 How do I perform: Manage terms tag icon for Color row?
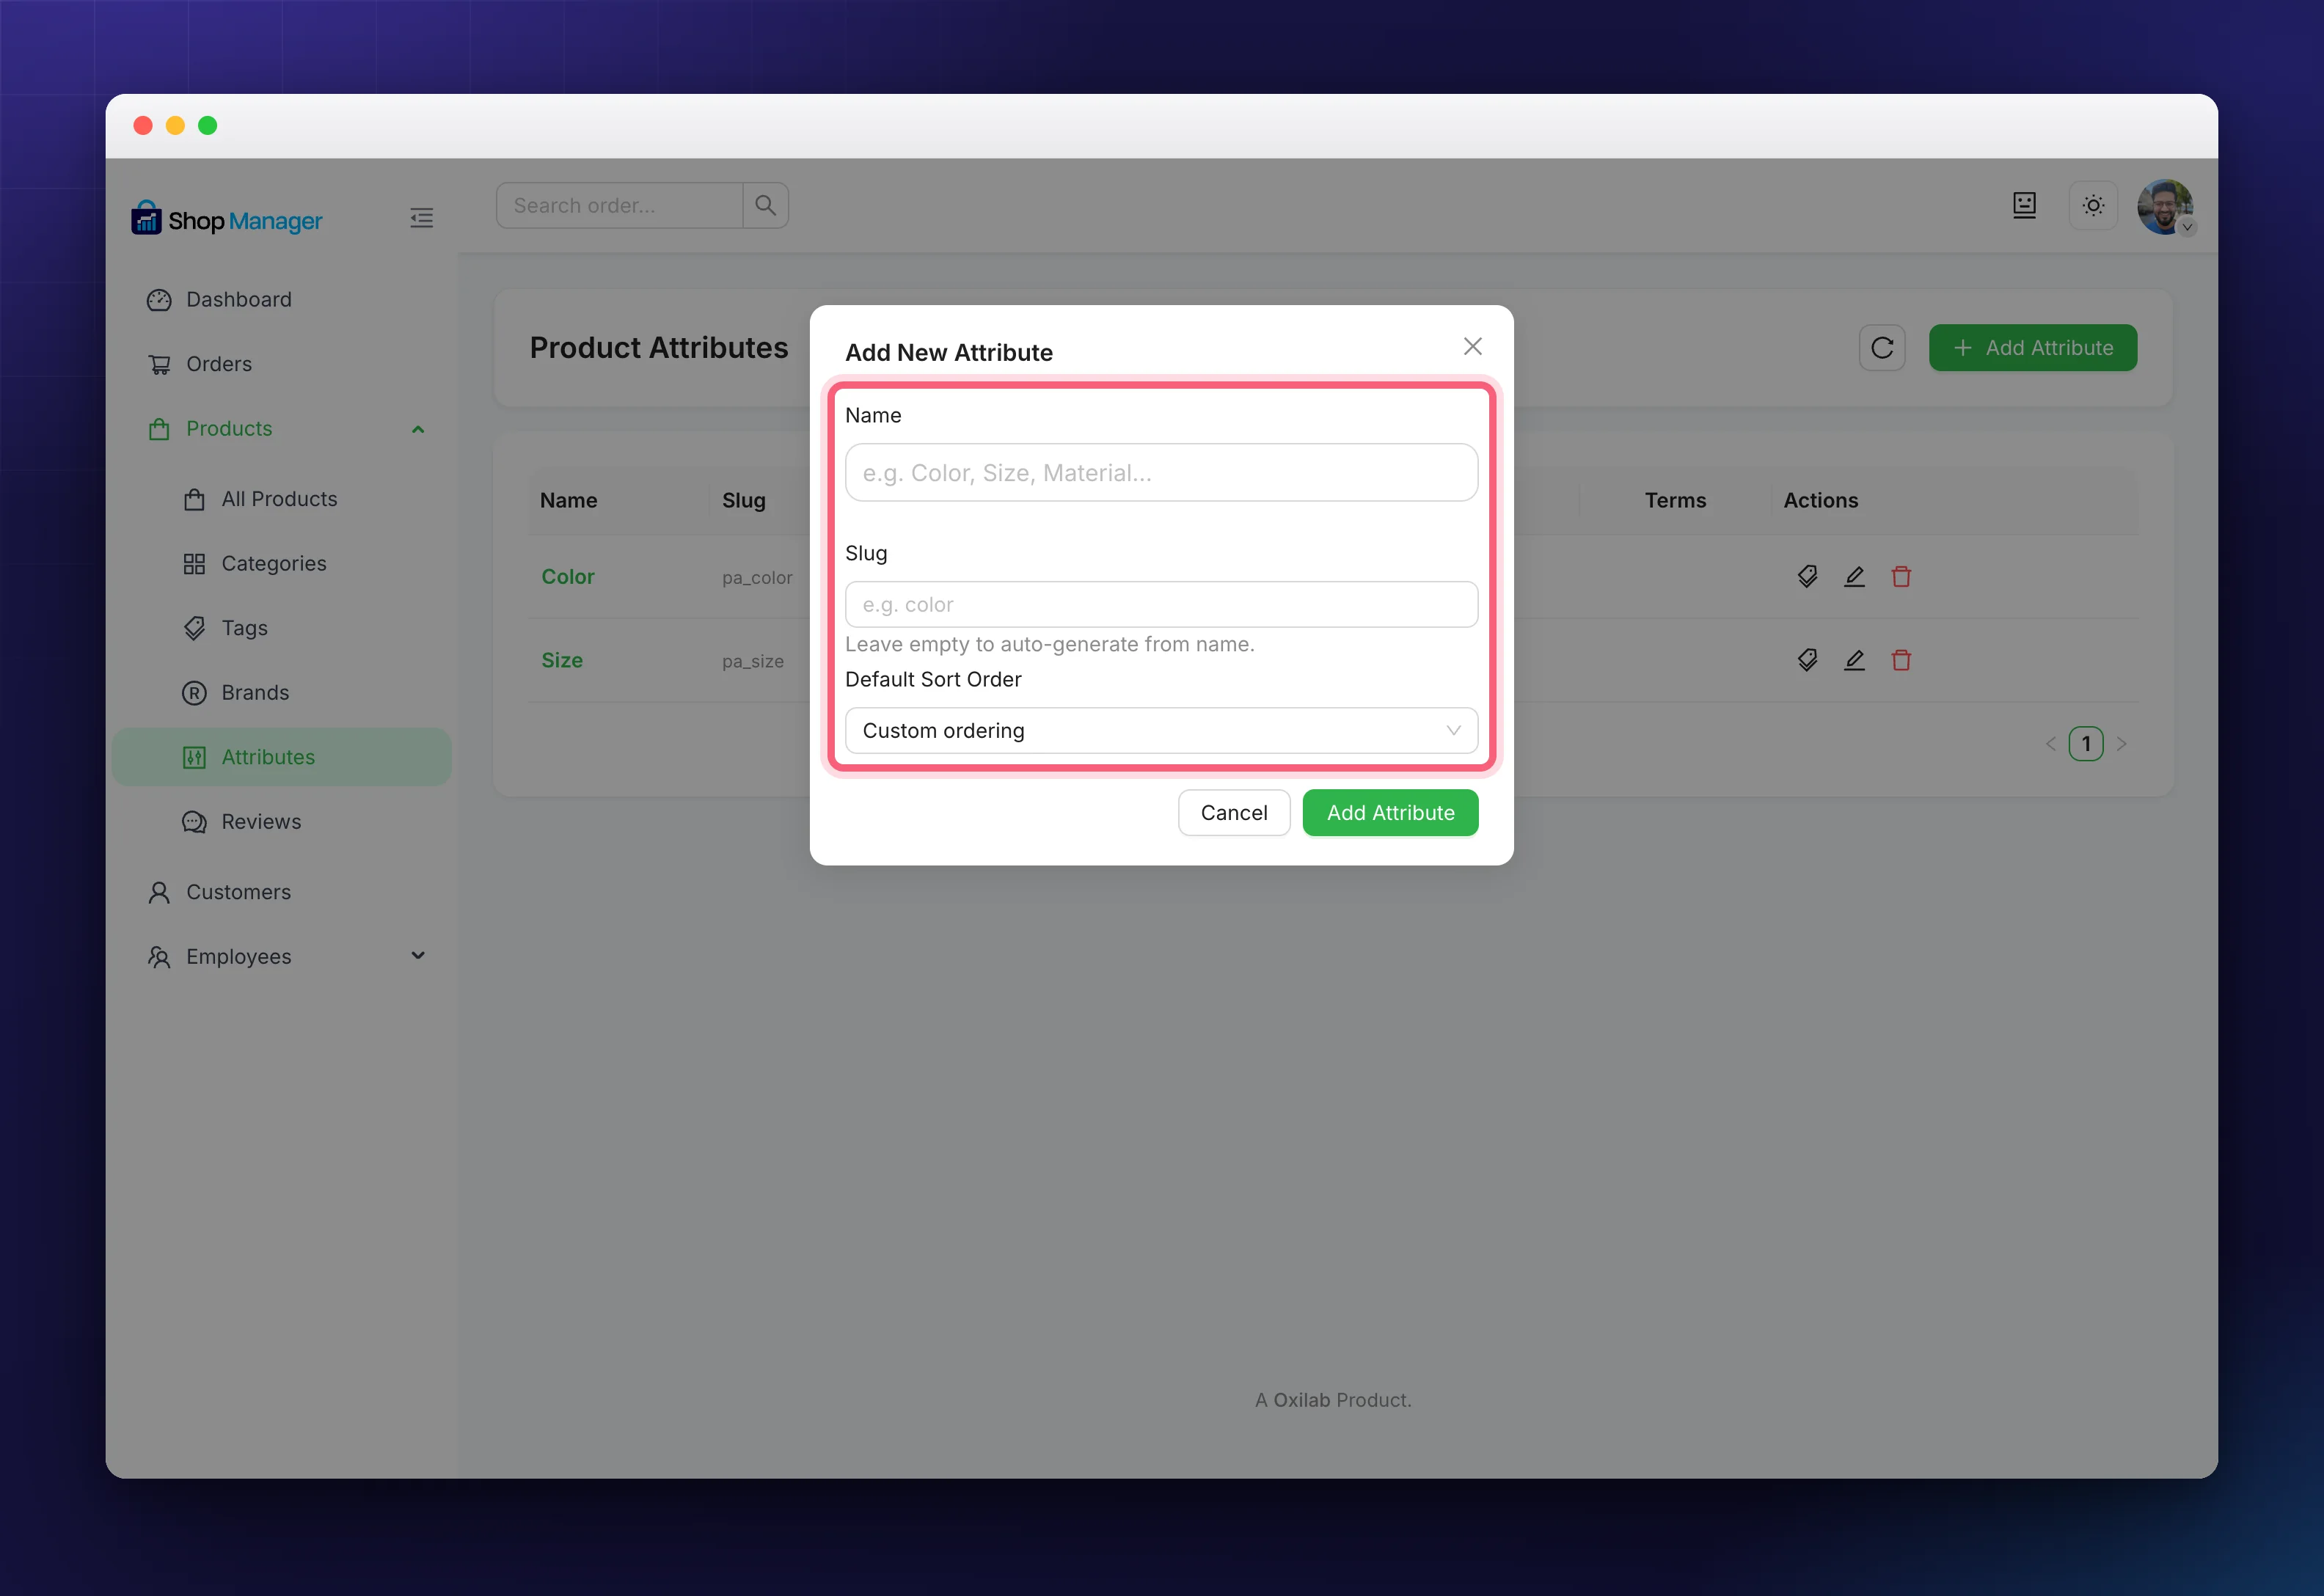[1807, 576]
